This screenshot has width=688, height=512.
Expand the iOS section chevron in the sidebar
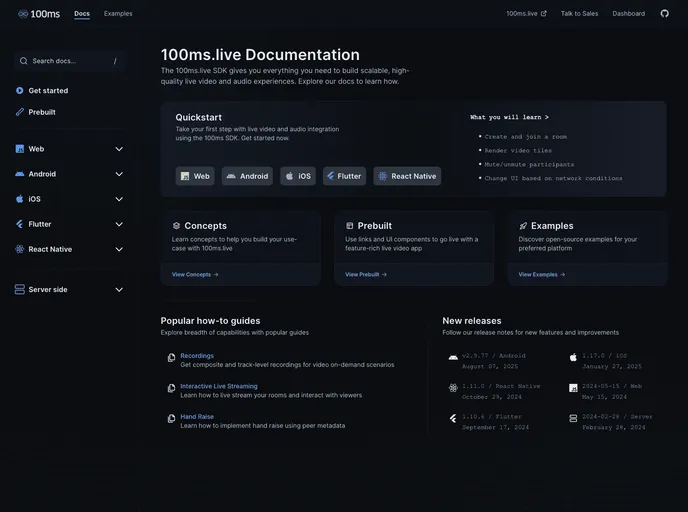(x=119, y=199)
